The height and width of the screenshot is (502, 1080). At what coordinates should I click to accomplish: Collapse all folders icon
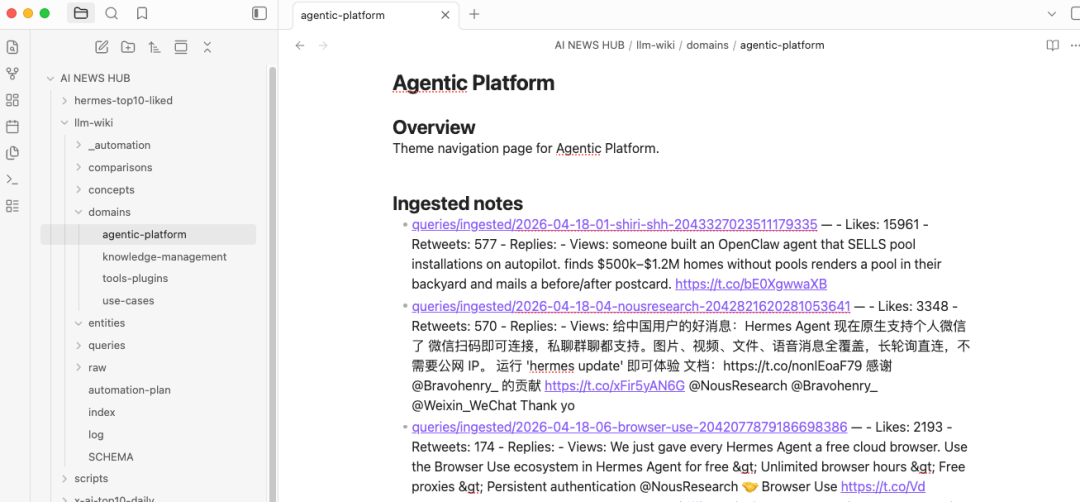click(x=207, y=47)
